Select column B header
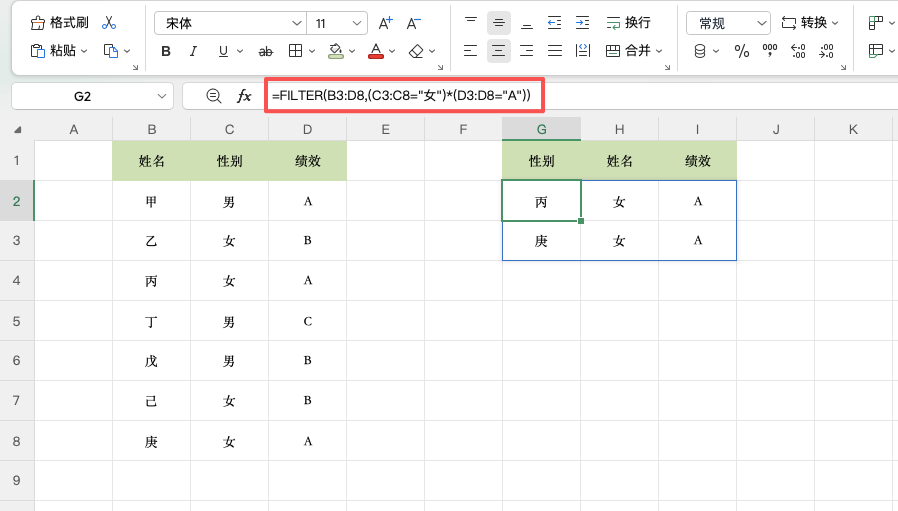This screenshot has width=898, height=511. point(152,129)
